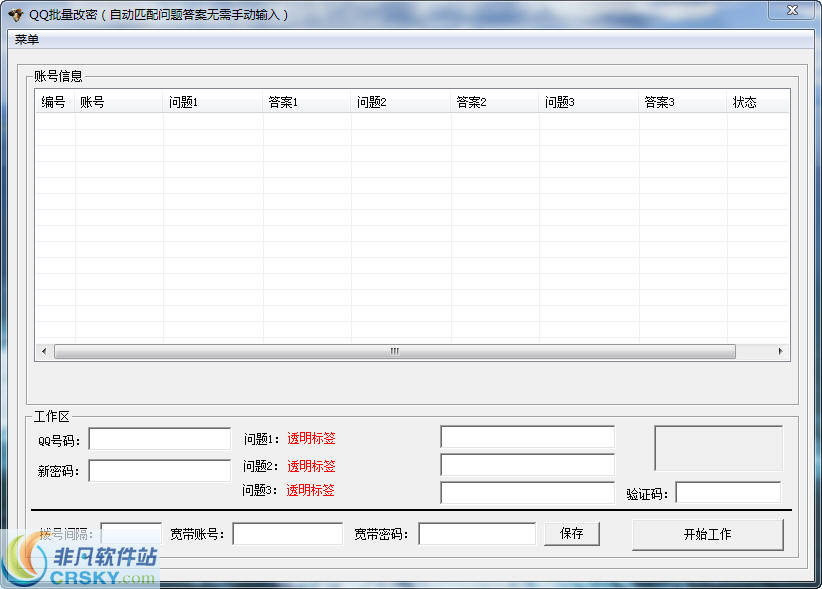Screen dimensions: 822x589
Task: Click the 问题1 column header
Action: (213, 102)
